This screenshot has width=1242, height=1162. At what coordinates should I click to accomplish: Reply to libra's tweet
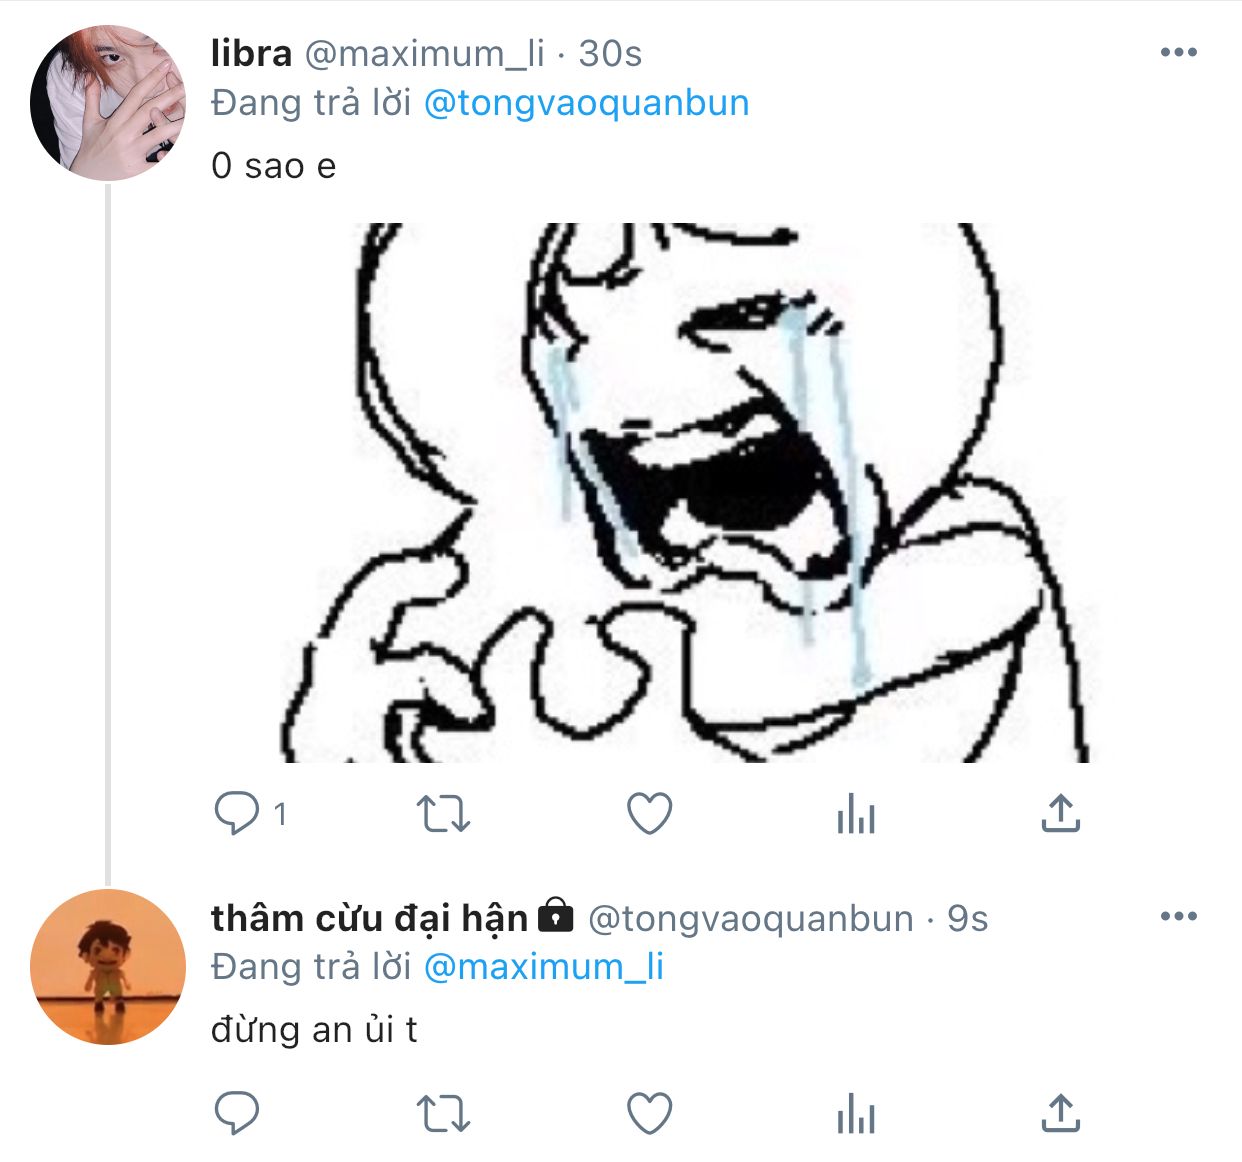tap(237, 814)
